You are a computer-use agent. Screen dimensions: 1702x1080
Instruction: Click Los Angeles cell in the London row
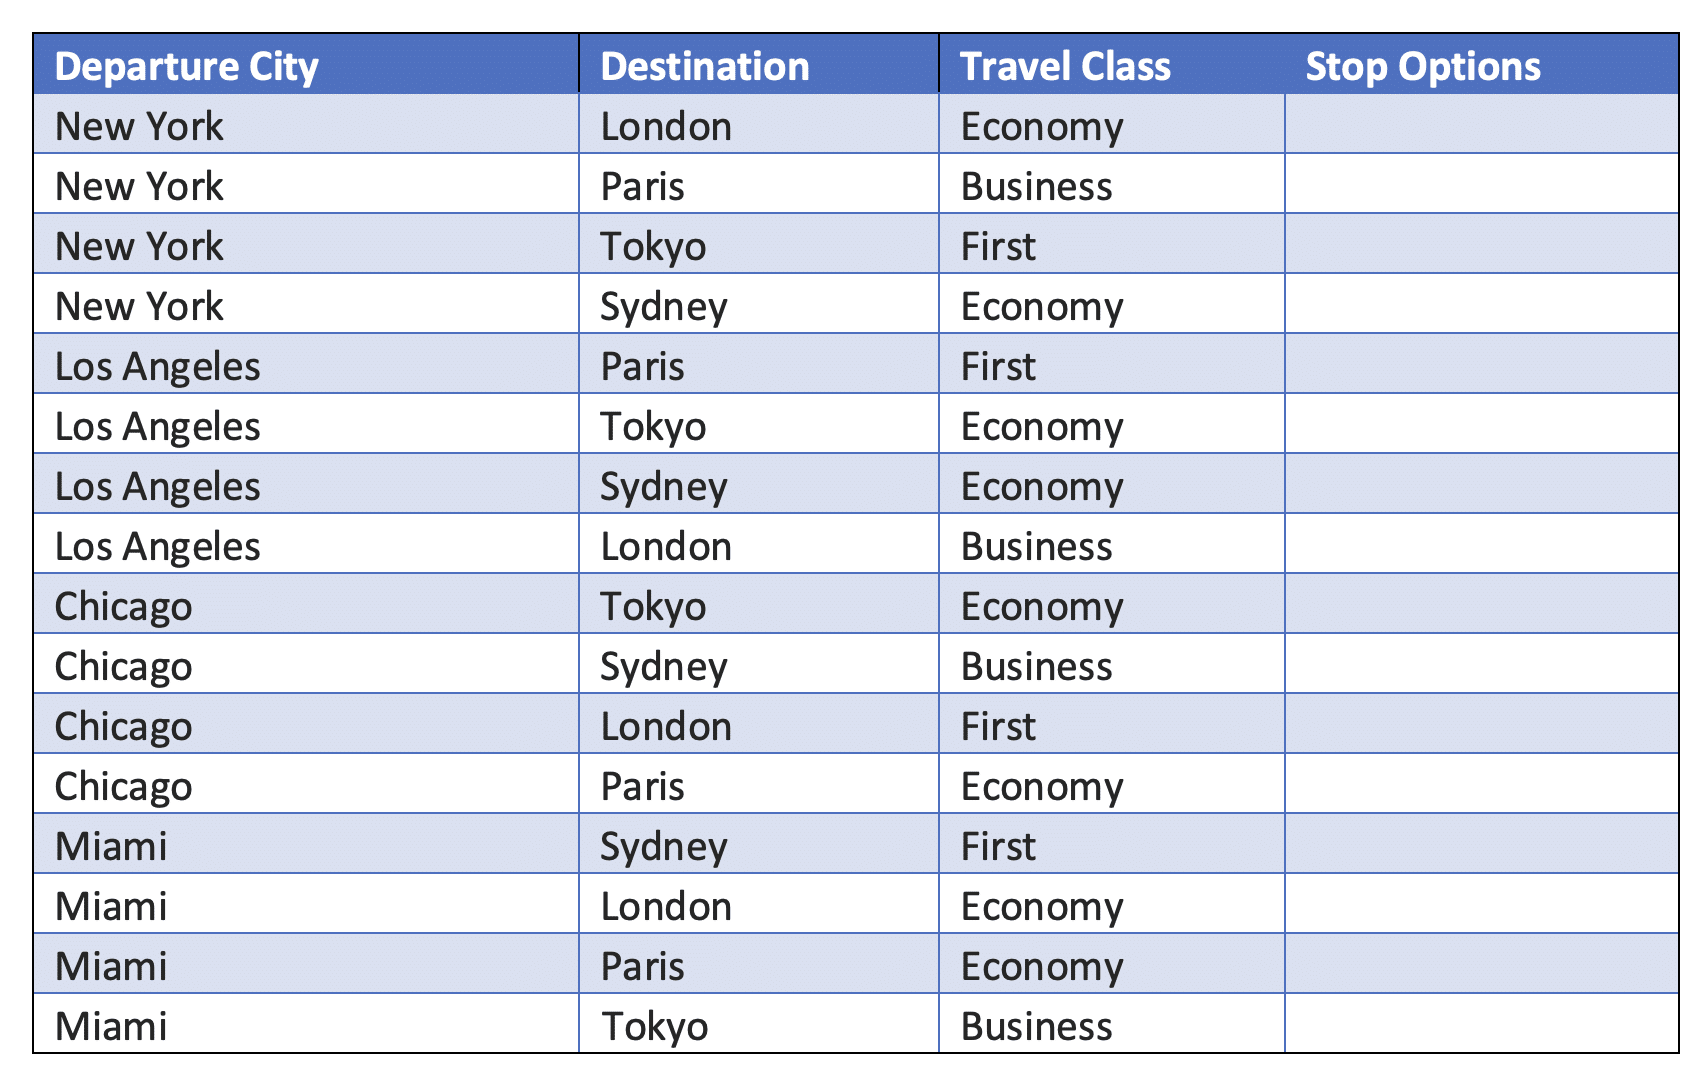point(158,546)
